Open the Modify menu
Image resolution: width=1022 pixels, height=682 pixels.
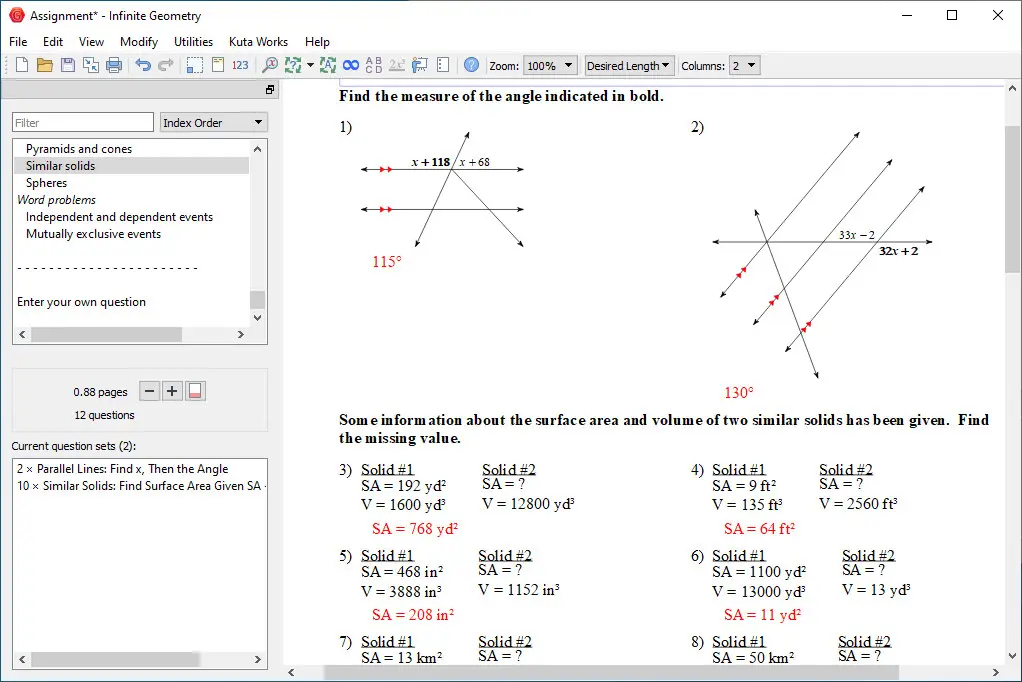click(139, 42)
